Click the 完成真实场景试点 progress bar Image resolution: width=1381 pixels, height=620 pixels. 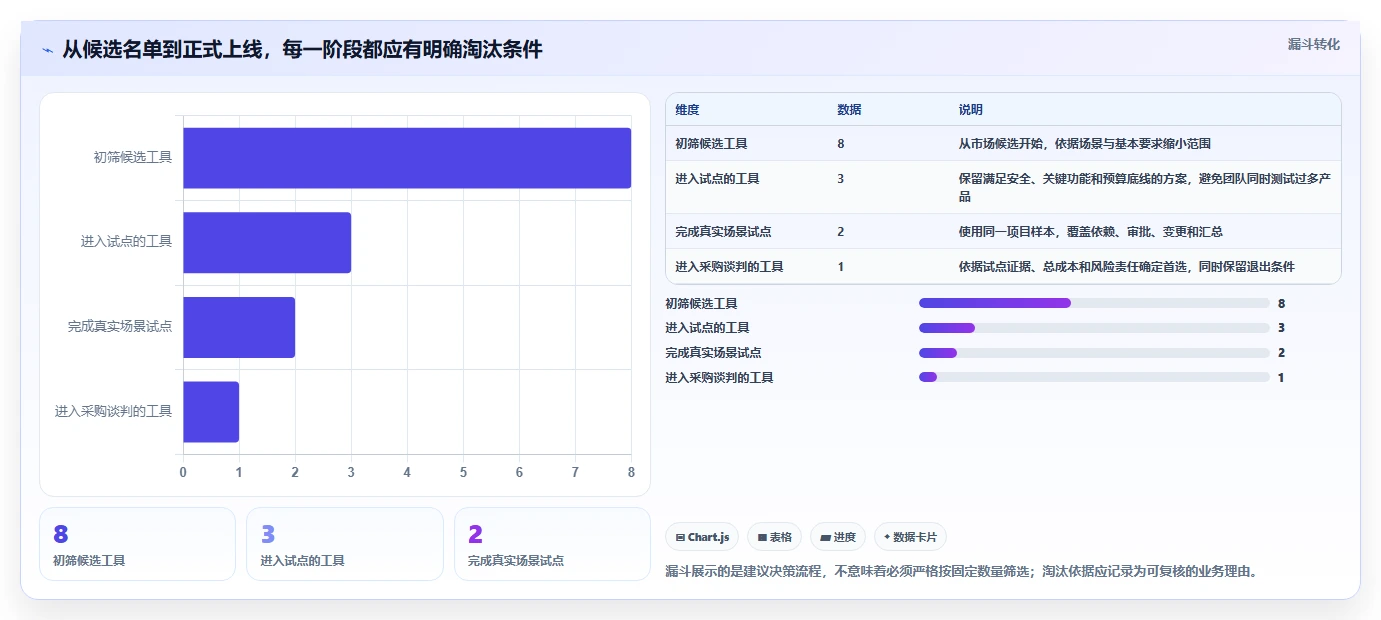tap(1094, 353)
